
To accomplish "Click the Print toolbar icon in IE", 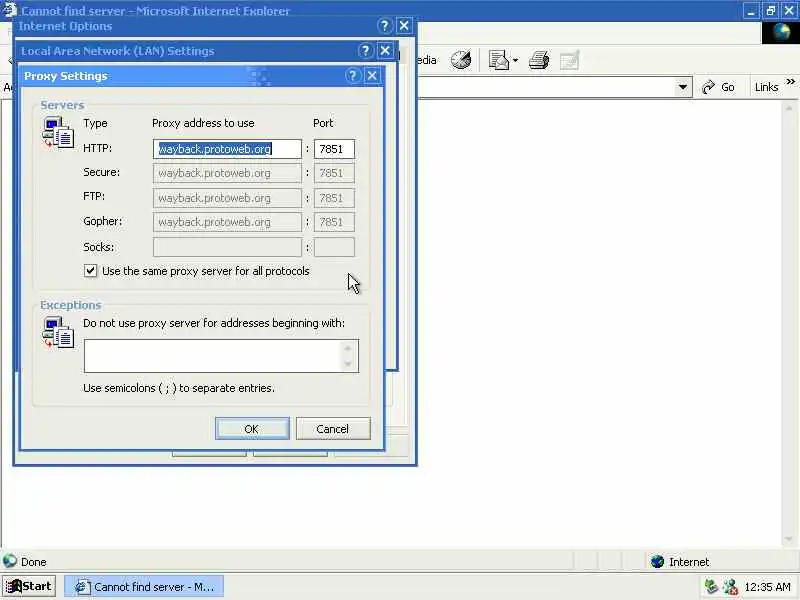I will [539, 60].
